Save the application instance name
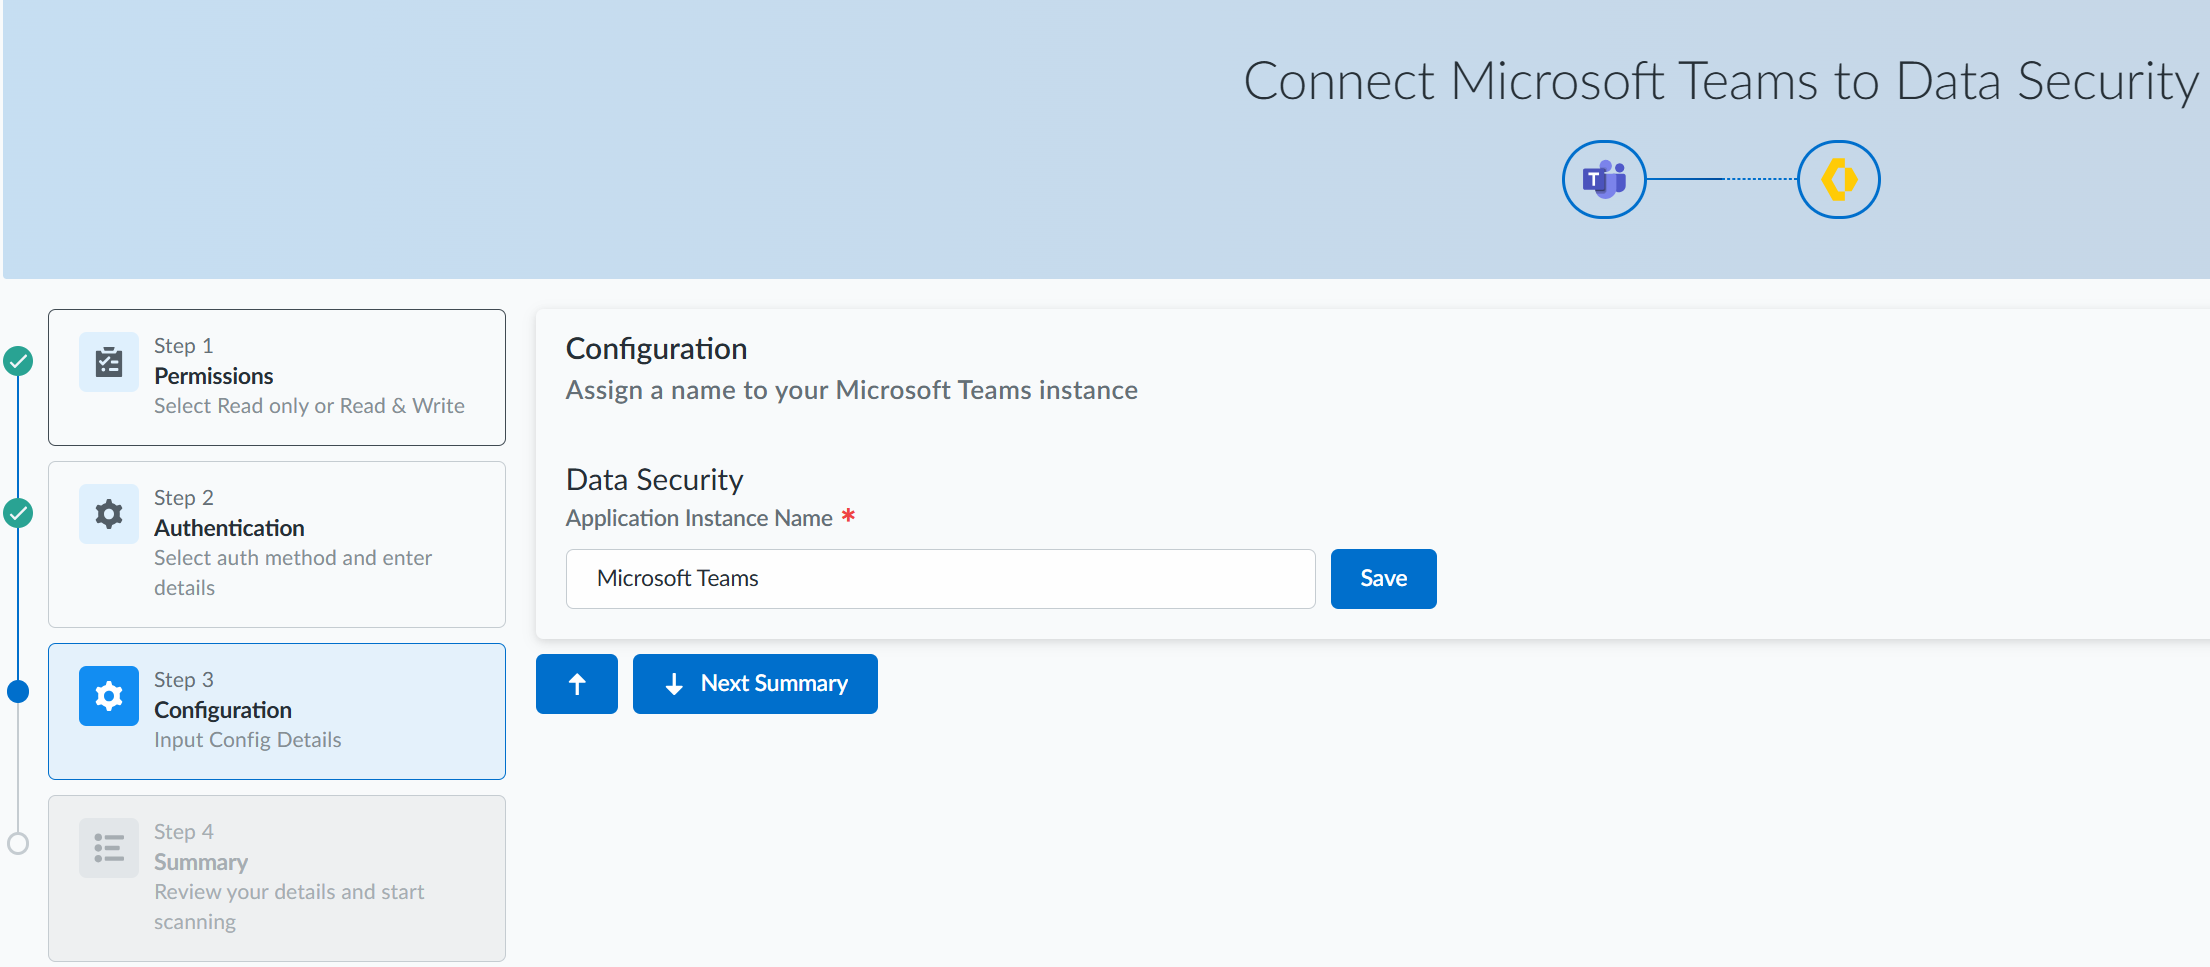The width and height of the screenshot is (2210, 967). (x=1383, y=579)
